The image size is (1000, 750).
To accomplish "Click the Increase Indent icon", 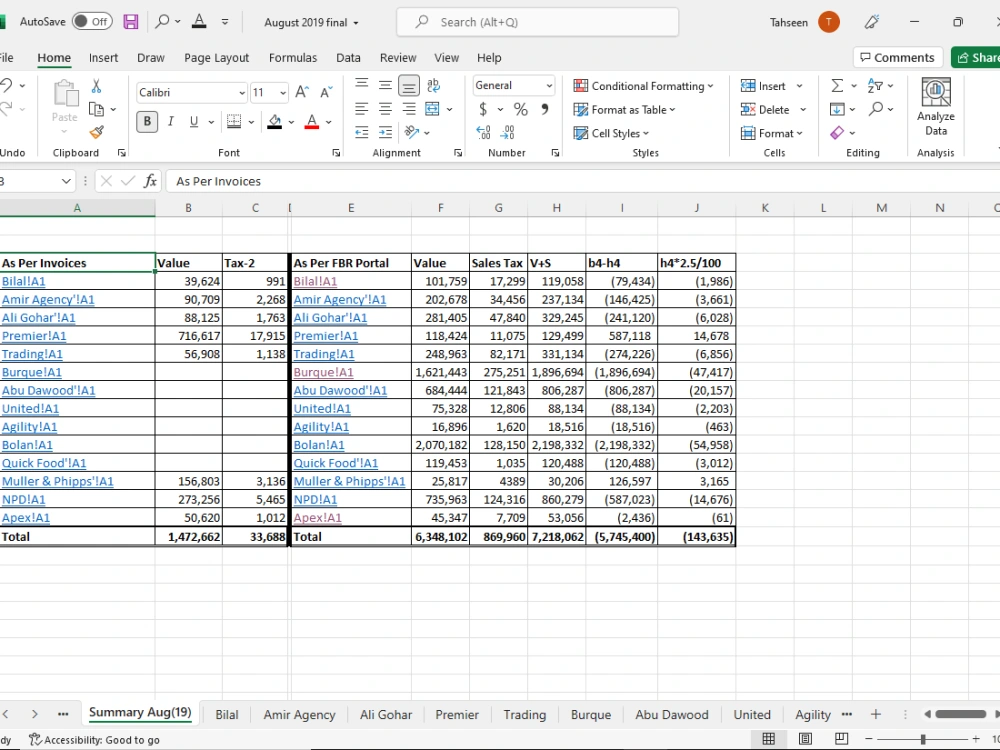I will point(385,133).
